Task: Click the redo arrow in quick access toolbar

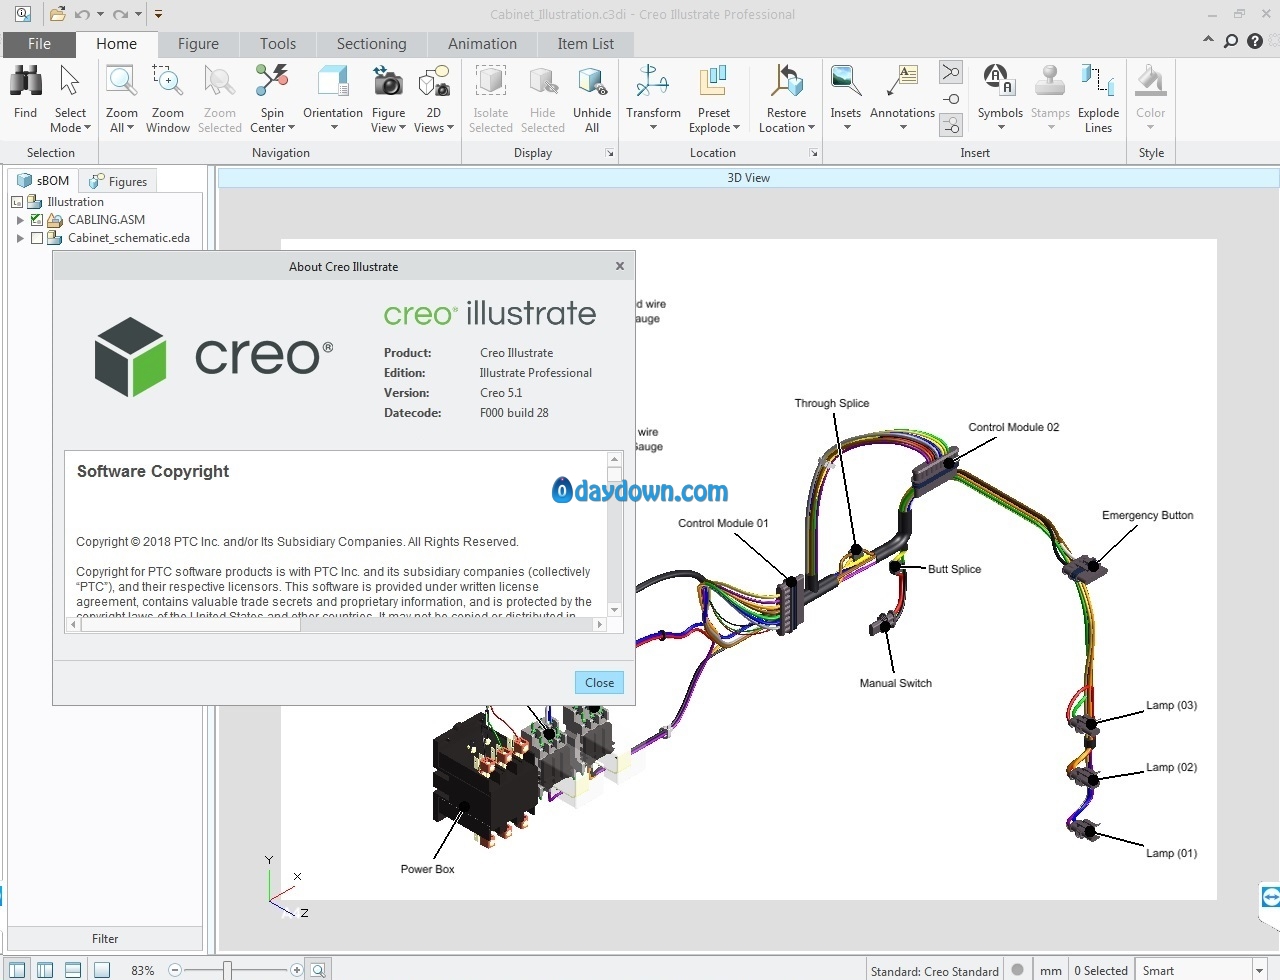Action: pos(120,14)
